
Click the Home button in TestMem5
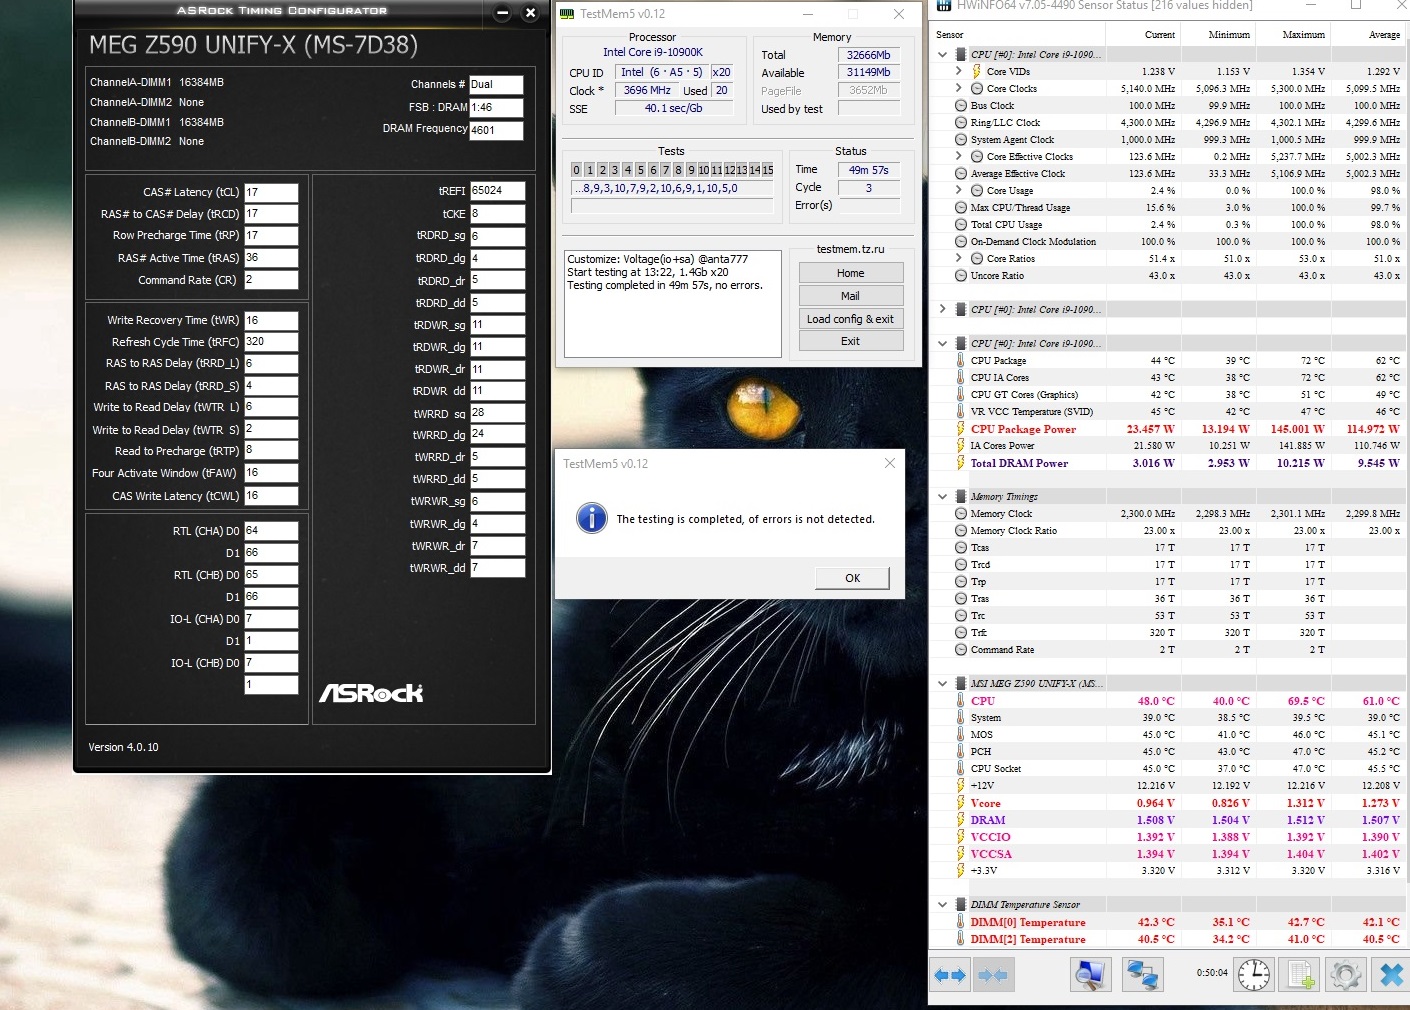pyautogui.click(x=851, y=273)
